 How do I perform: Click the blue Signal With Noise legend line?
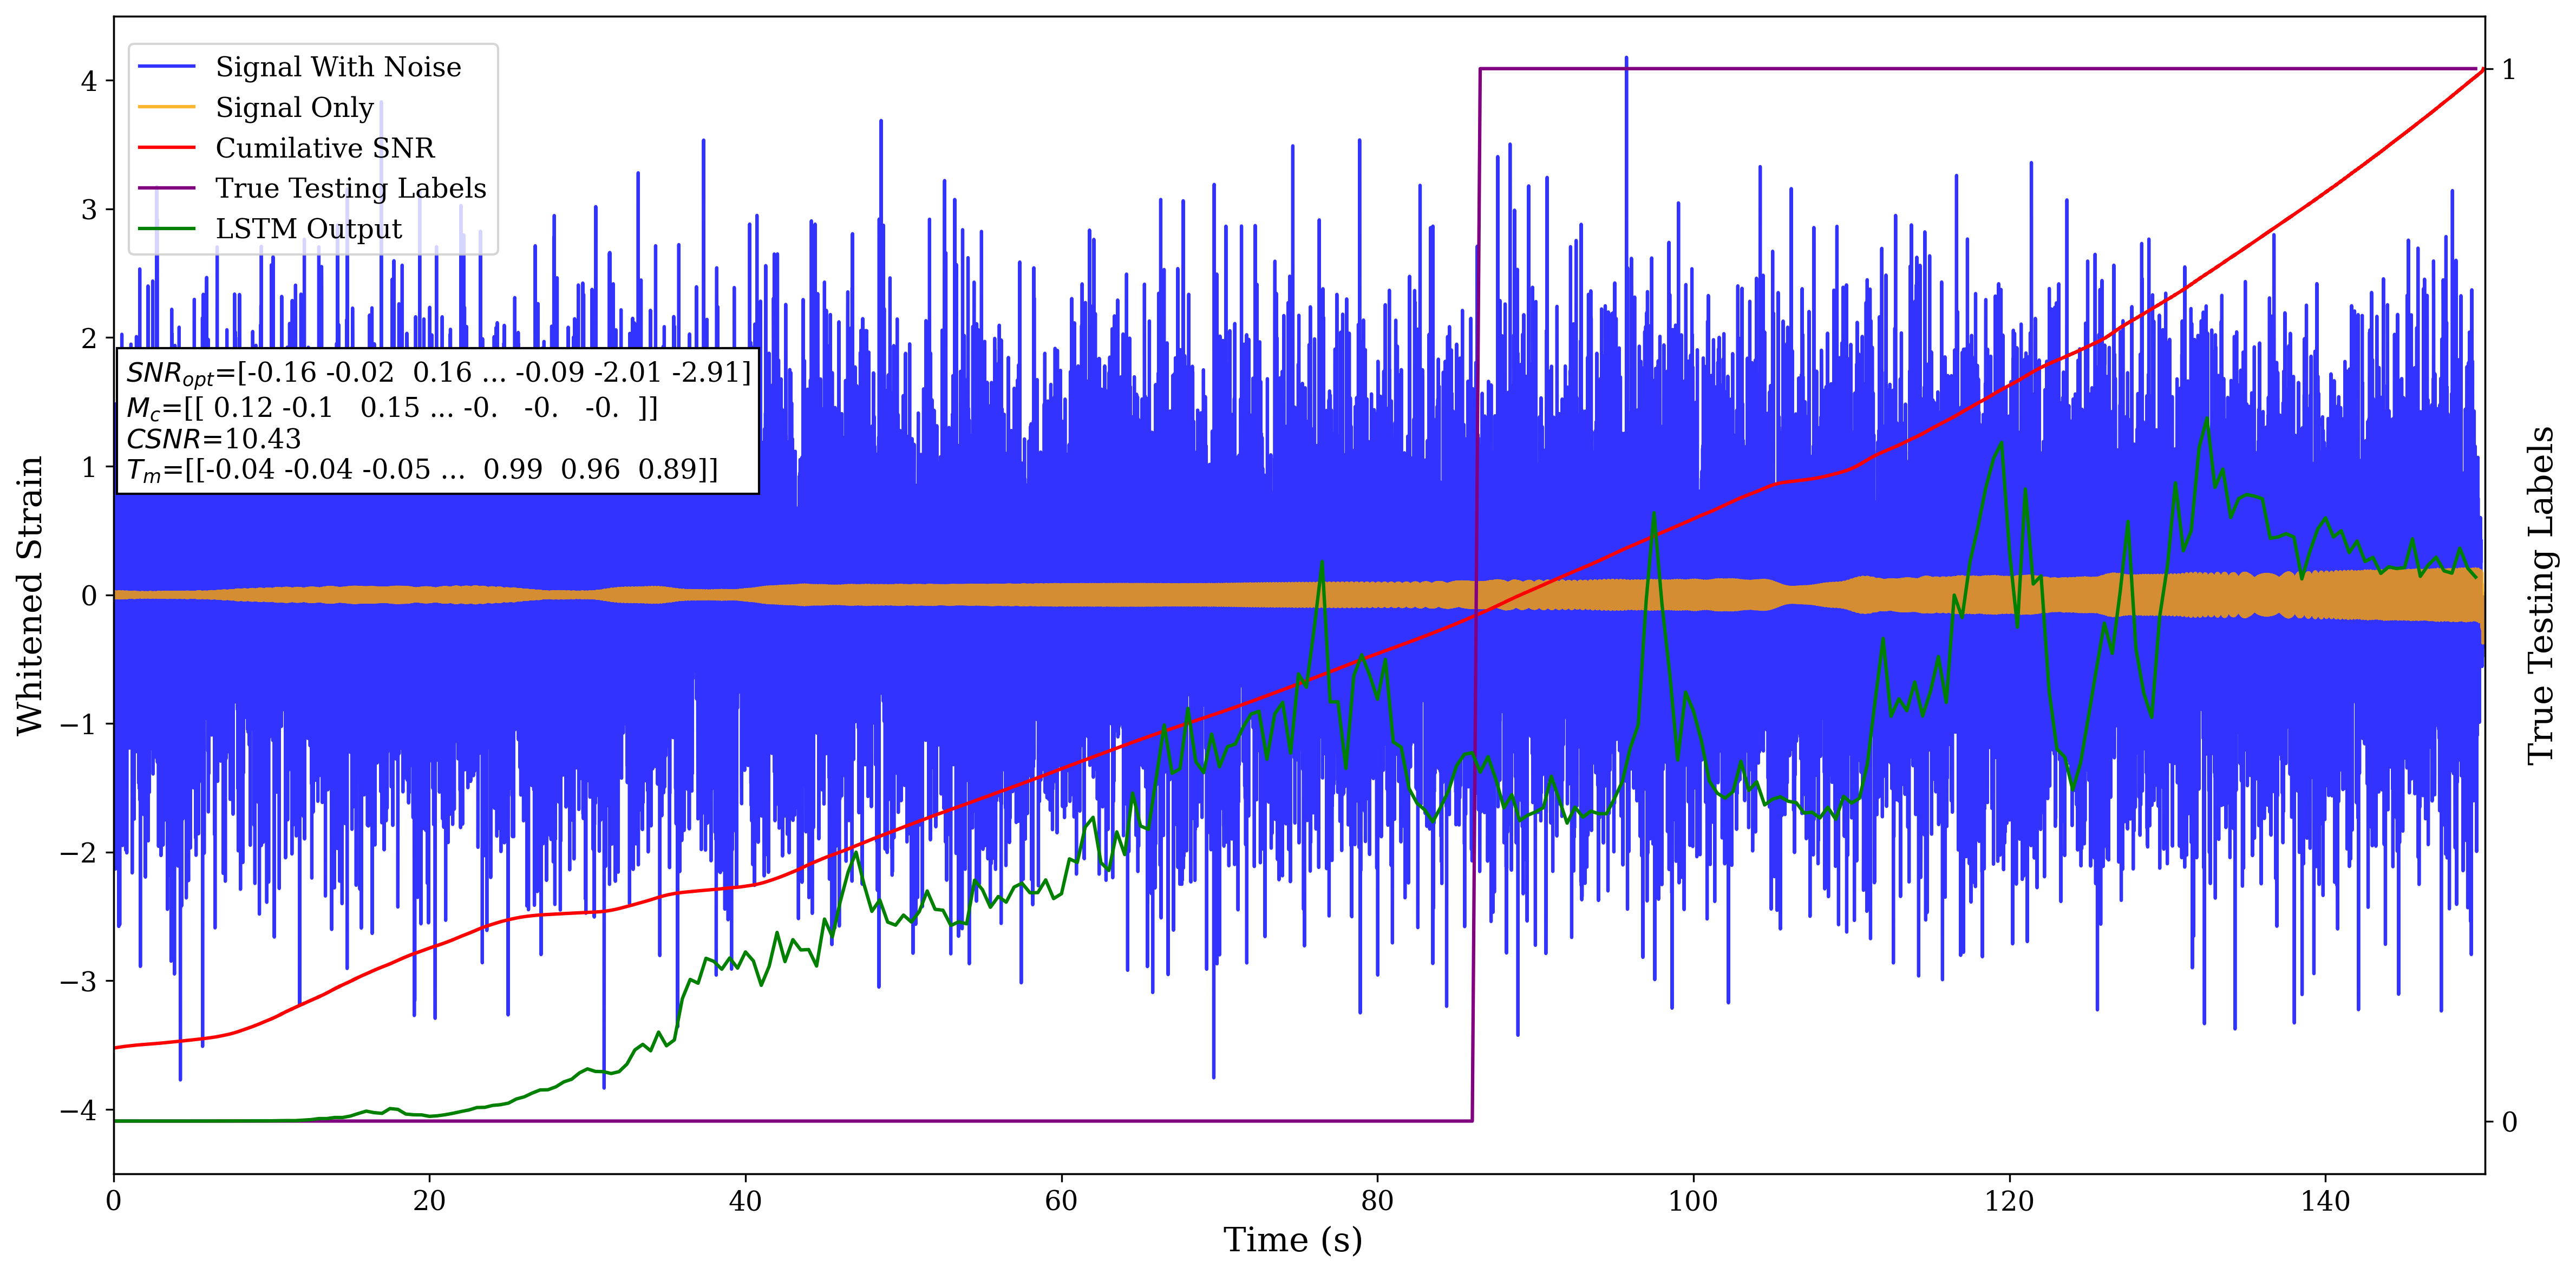[166, 67]
